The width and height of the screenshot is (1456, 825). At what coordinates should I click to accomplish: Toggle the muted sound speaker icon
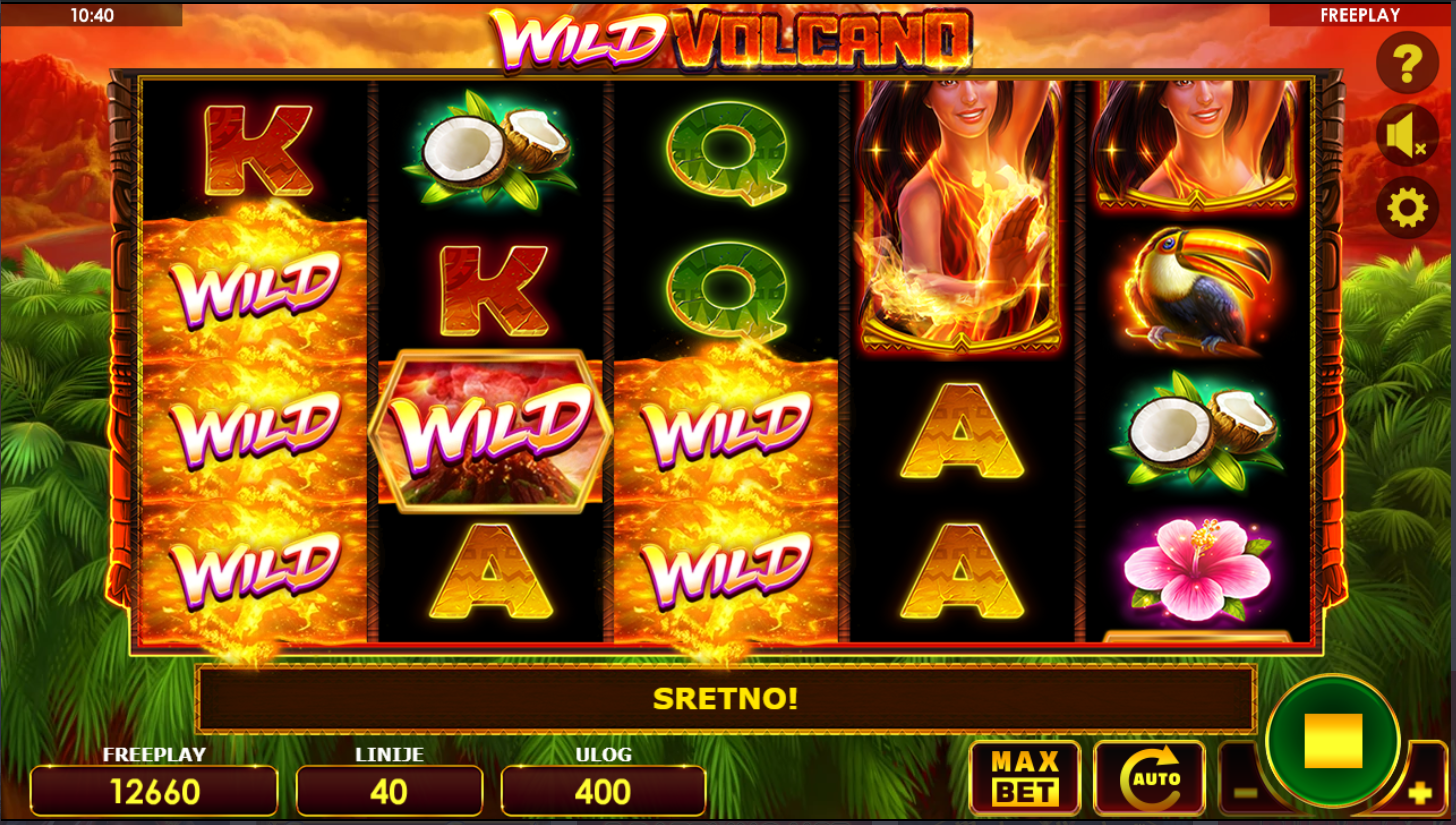pos(1407,135)
